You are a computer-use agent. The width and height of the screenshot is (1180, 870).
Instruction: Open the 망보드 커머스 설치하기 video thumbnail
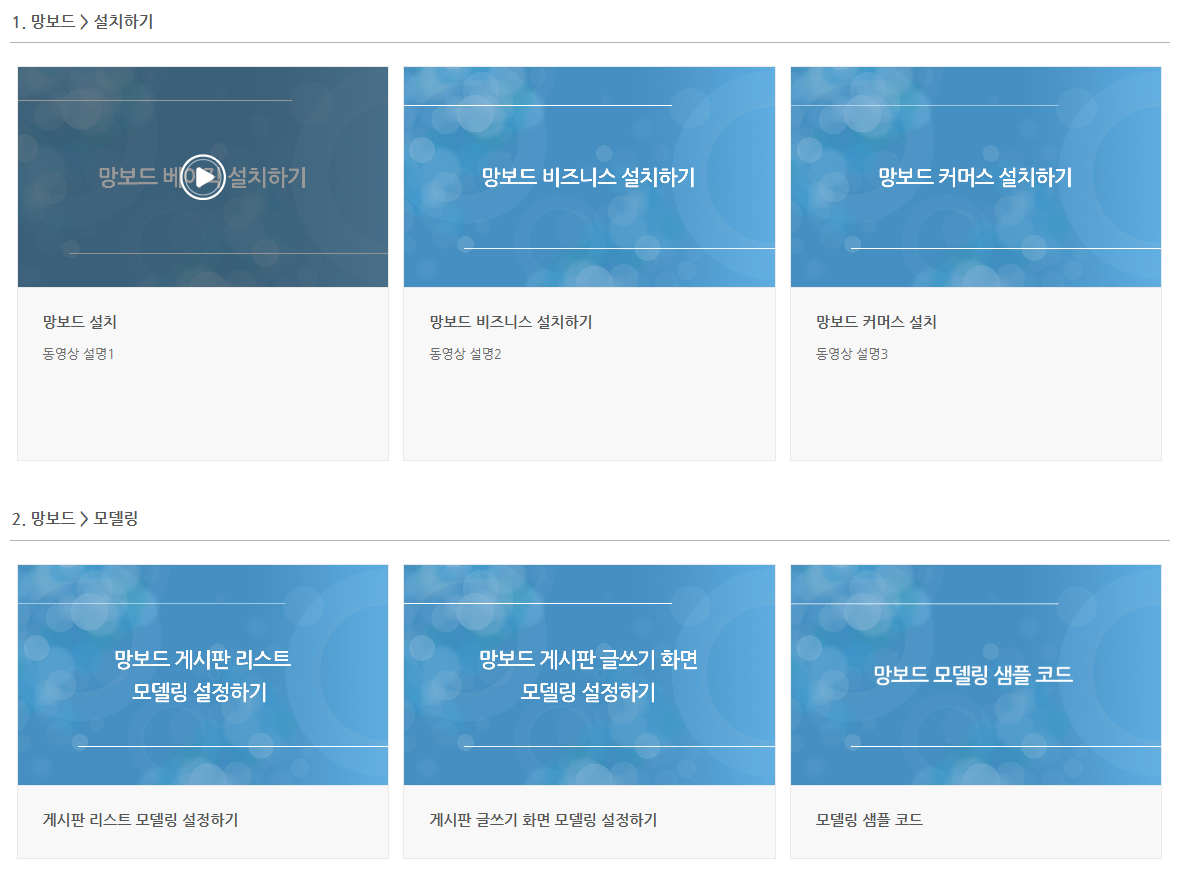tap(975, 176)
